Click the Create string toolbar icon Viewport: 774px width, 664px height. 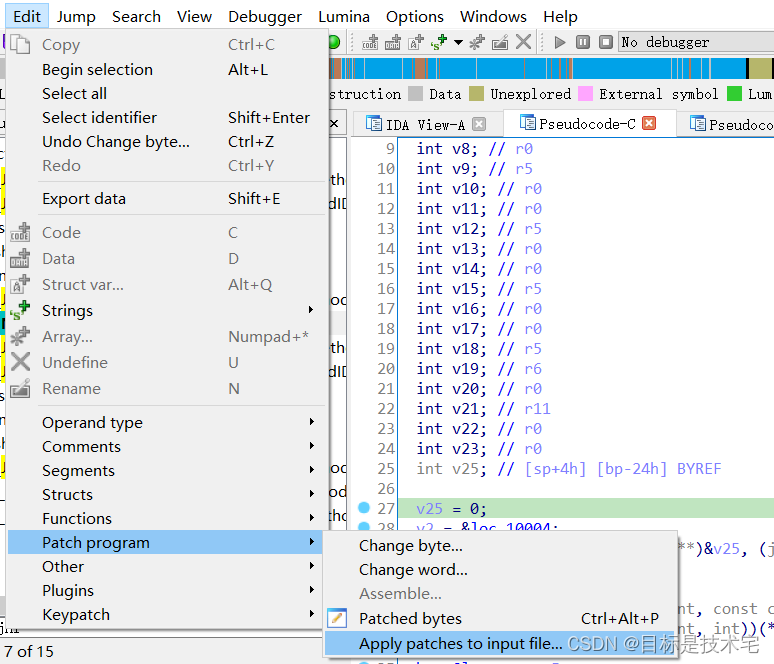click(438, 42)
